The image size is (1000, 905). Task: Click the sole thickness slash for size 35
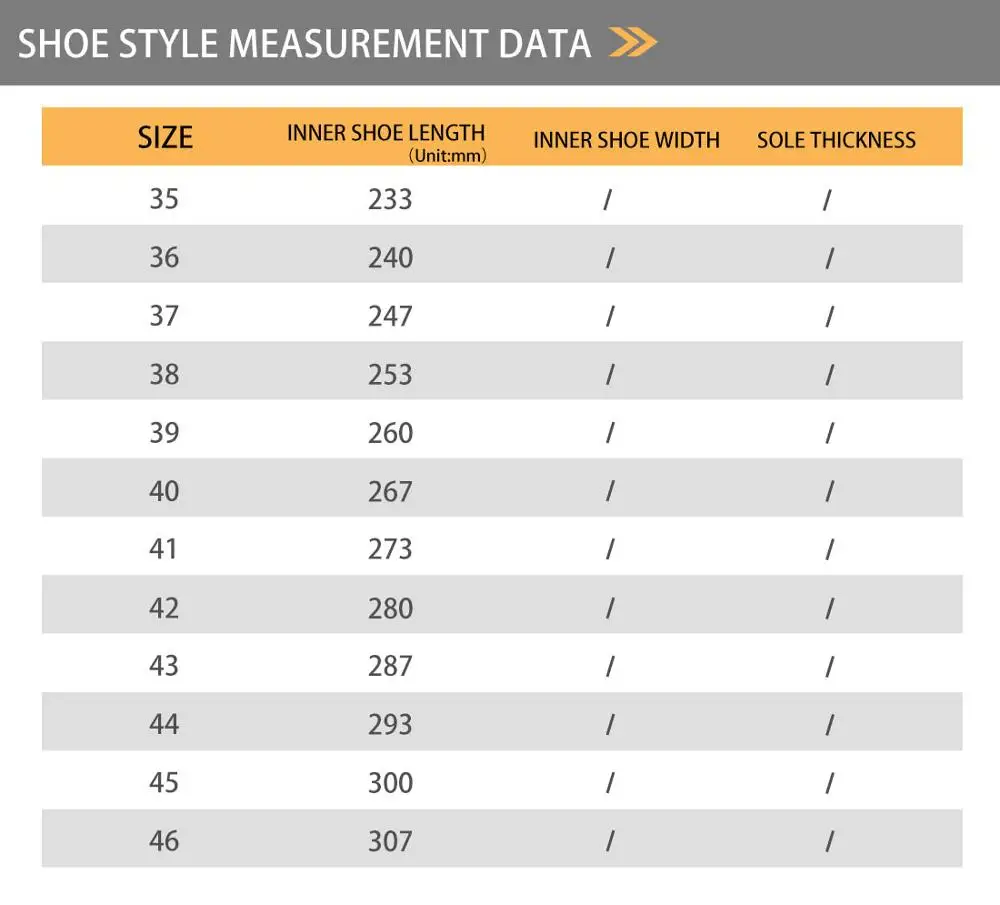tap(827, 200)
